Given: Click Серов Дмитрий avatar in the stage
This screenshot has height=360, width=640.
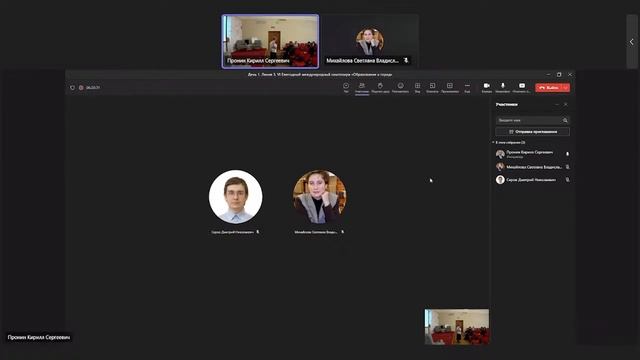Looking at the screenshot, I should [x=236, y=197].
